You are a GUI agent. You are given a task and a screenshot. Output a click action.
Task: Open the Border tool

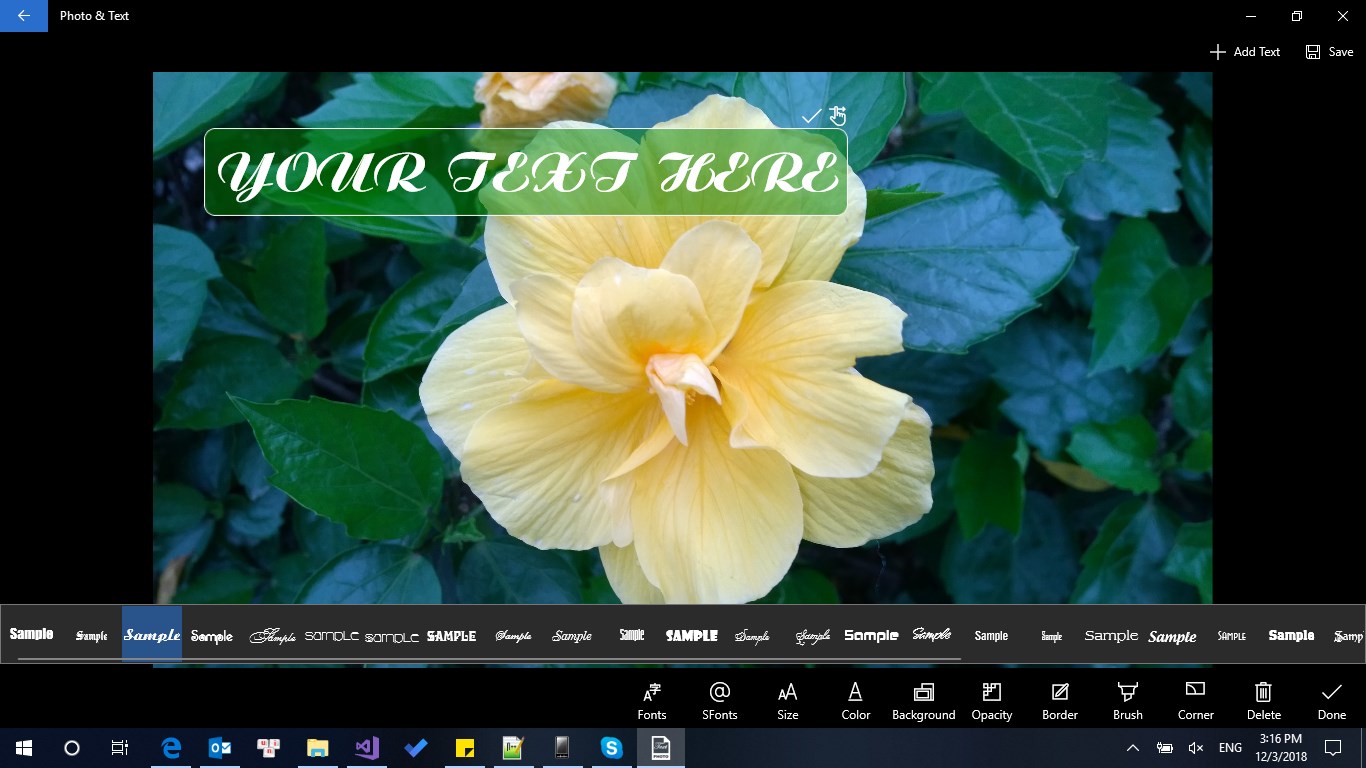coord(1060,701)
